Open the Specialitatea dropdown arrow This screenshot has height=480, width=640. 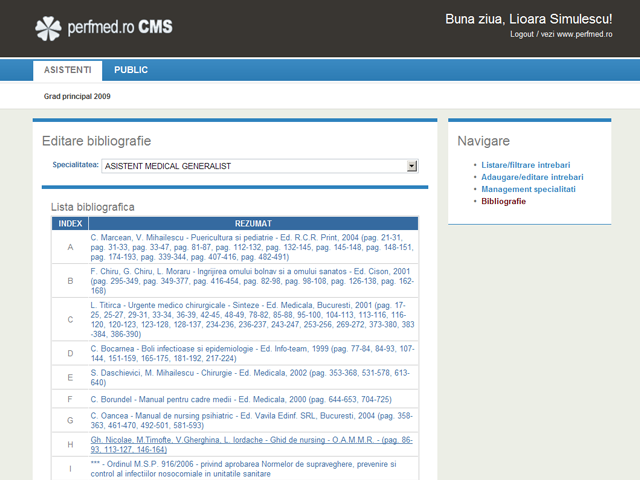coord(412,165)
